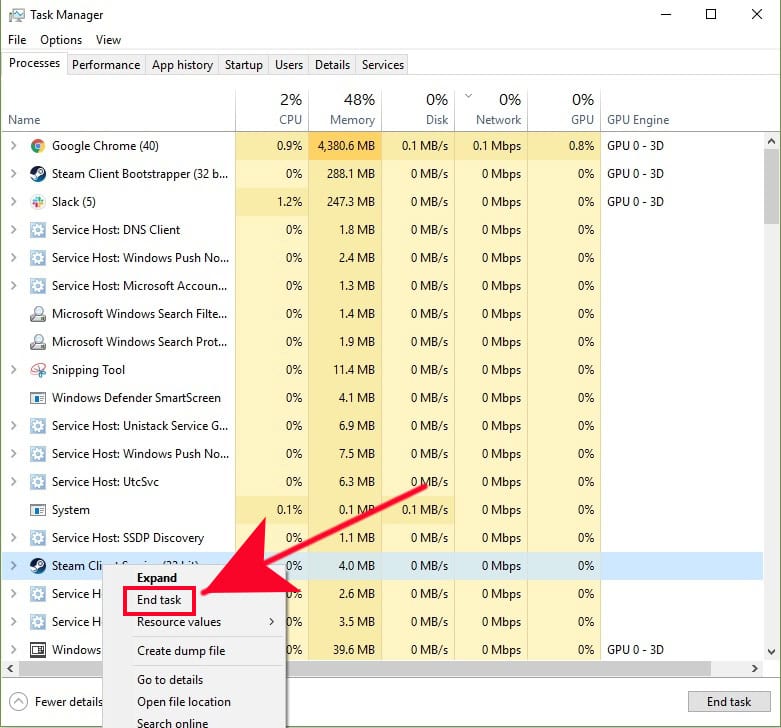Click the Steam Client Service icon in highlighted row

(x=37, y=566)
